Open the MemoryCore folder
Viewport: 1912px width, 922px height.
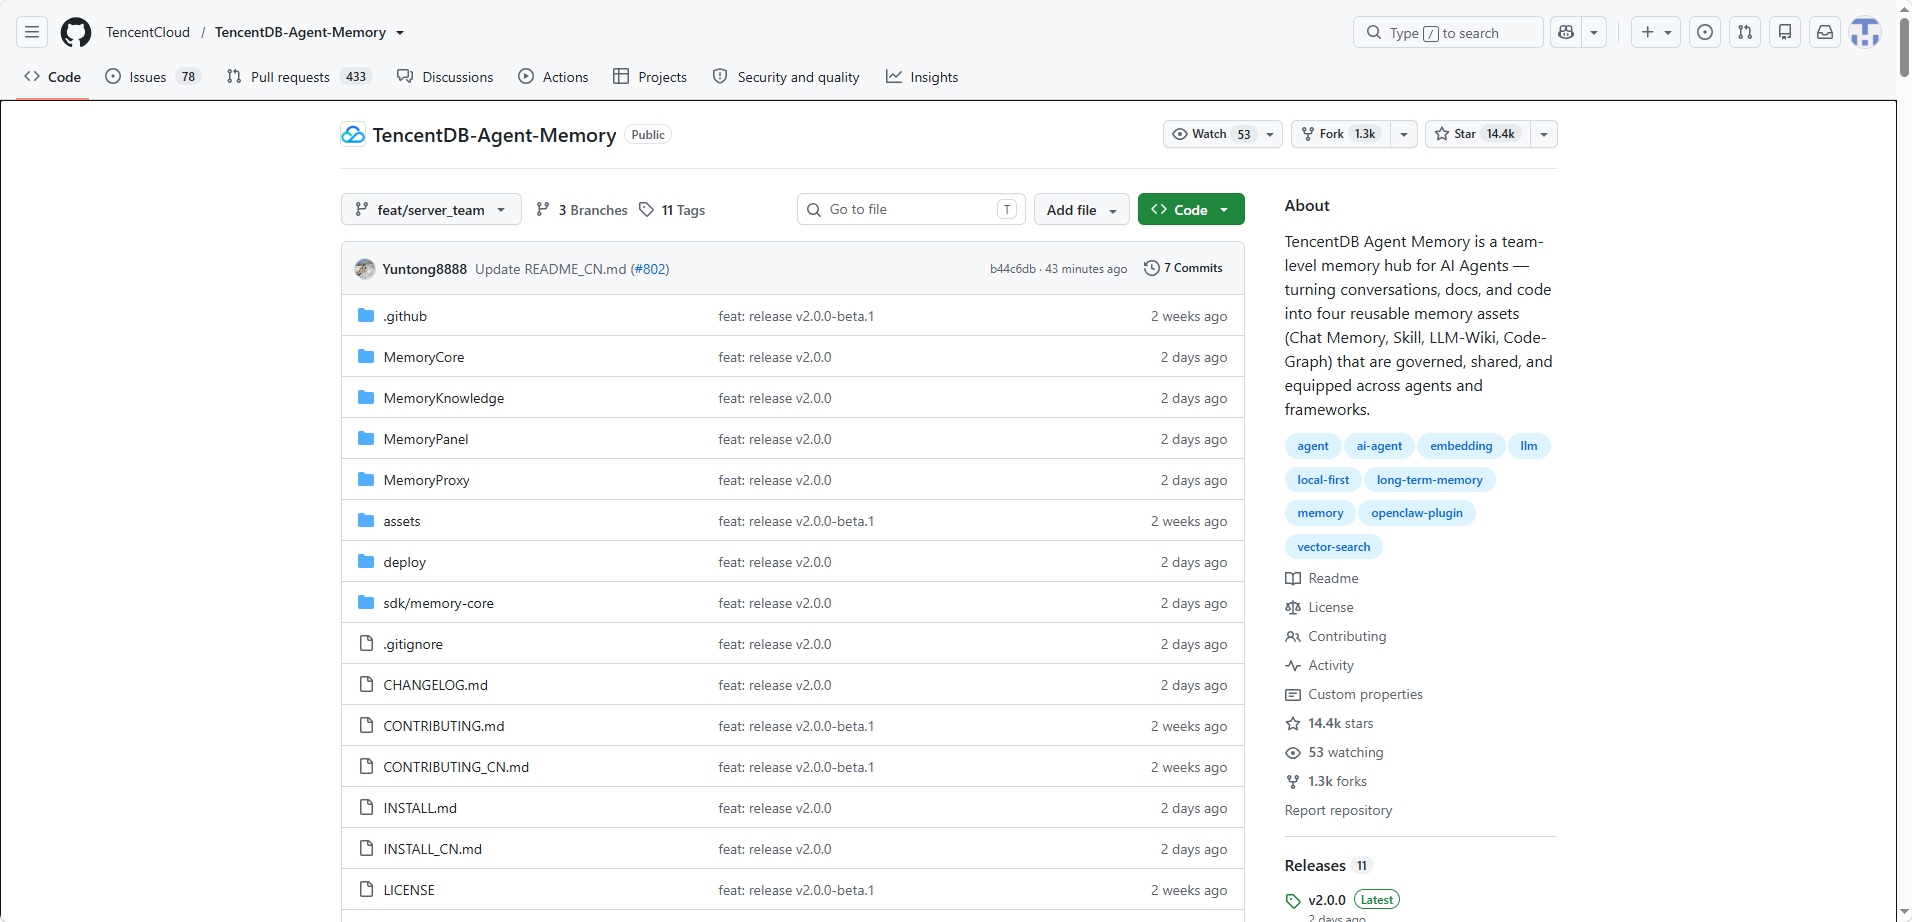pos(424,357)
